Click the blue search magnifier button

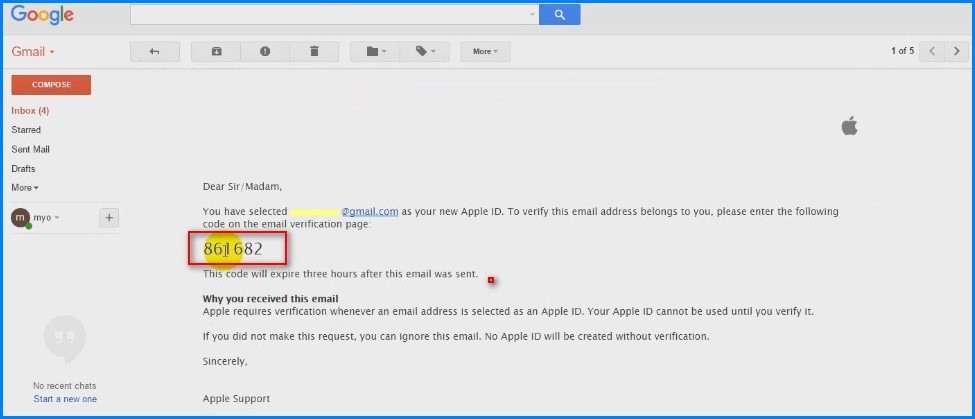560,15
